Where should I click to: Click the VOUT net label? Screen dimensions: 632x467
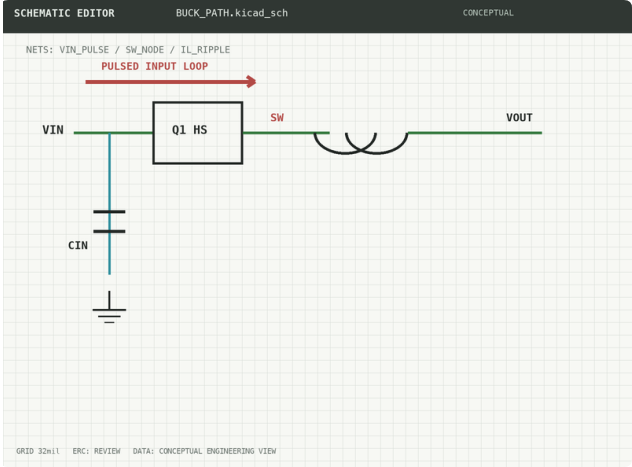pos(519,118)
